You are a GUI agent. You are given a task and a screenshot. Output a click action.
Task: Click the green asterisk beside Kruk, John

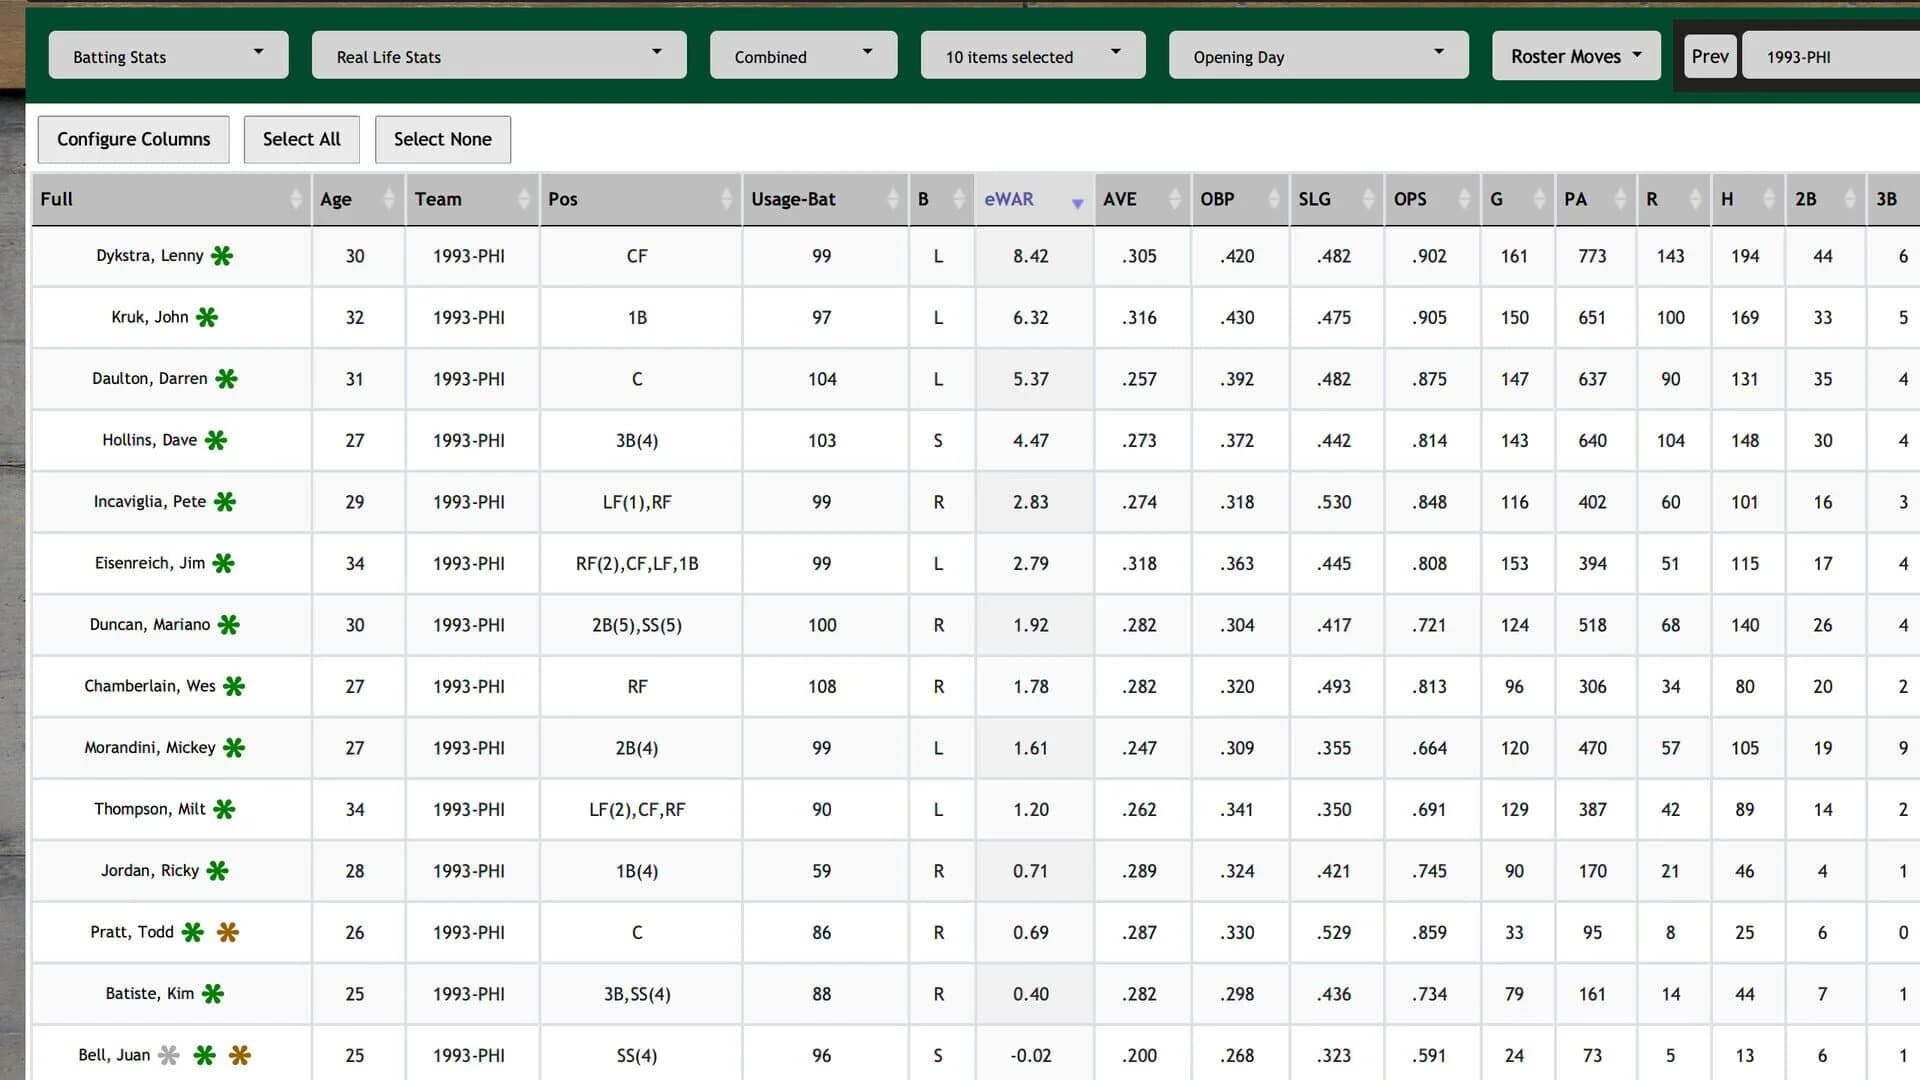coord(207,316)
